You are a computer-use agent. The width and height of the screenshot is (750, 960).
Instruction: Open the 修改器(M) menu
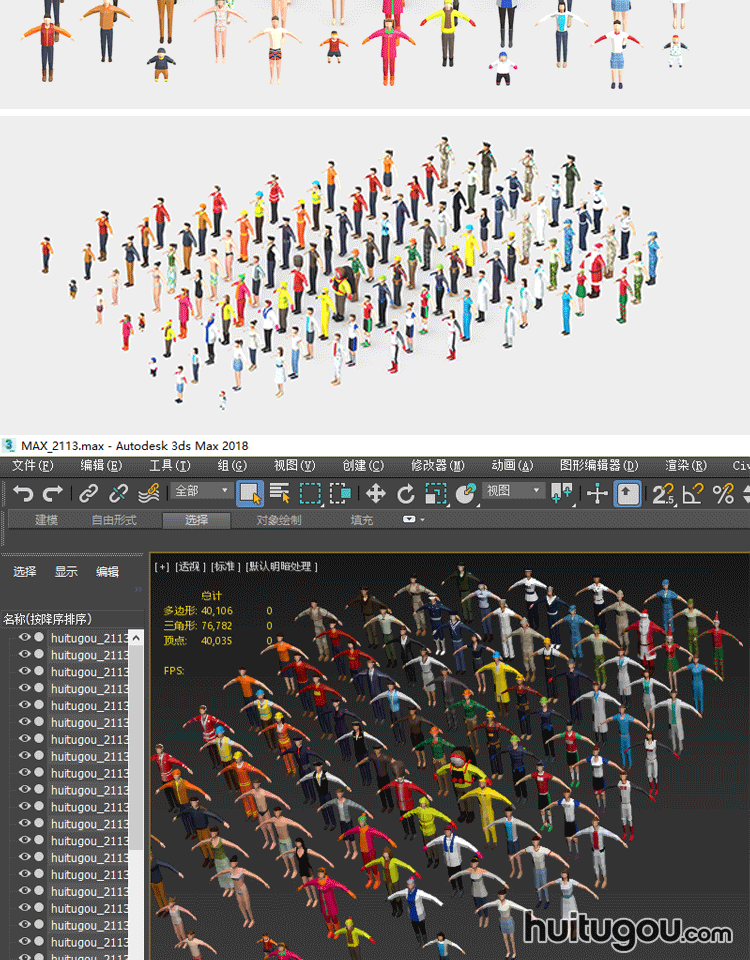[437, 466]
